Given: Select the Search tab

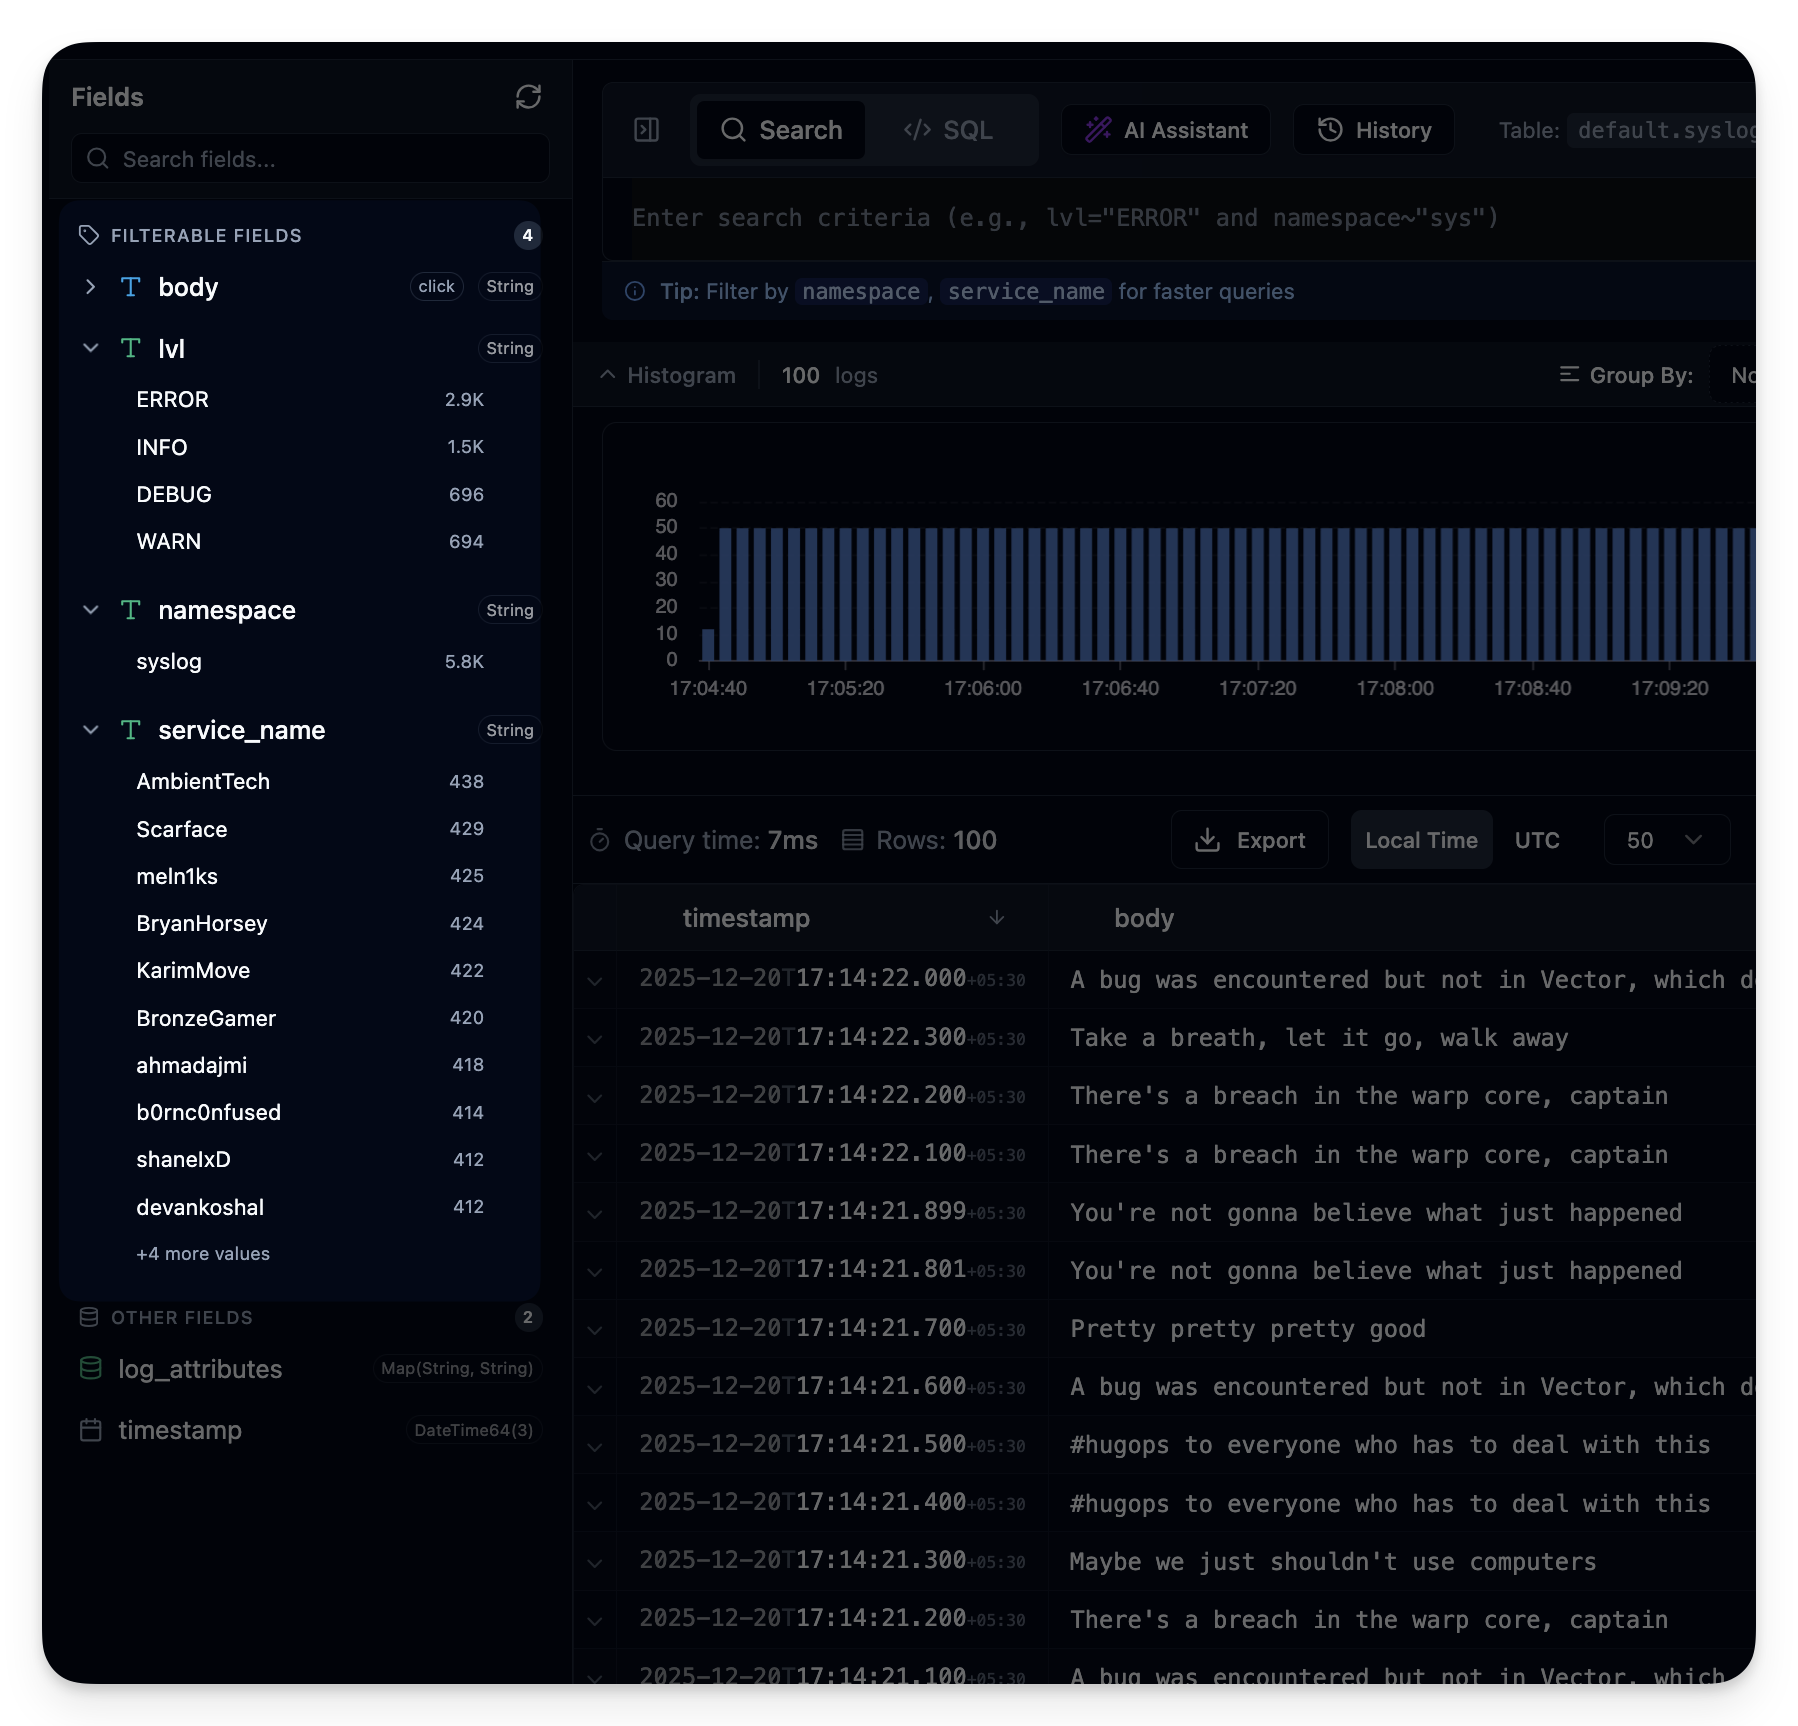Looking at the screenshot, I should 781,130.
